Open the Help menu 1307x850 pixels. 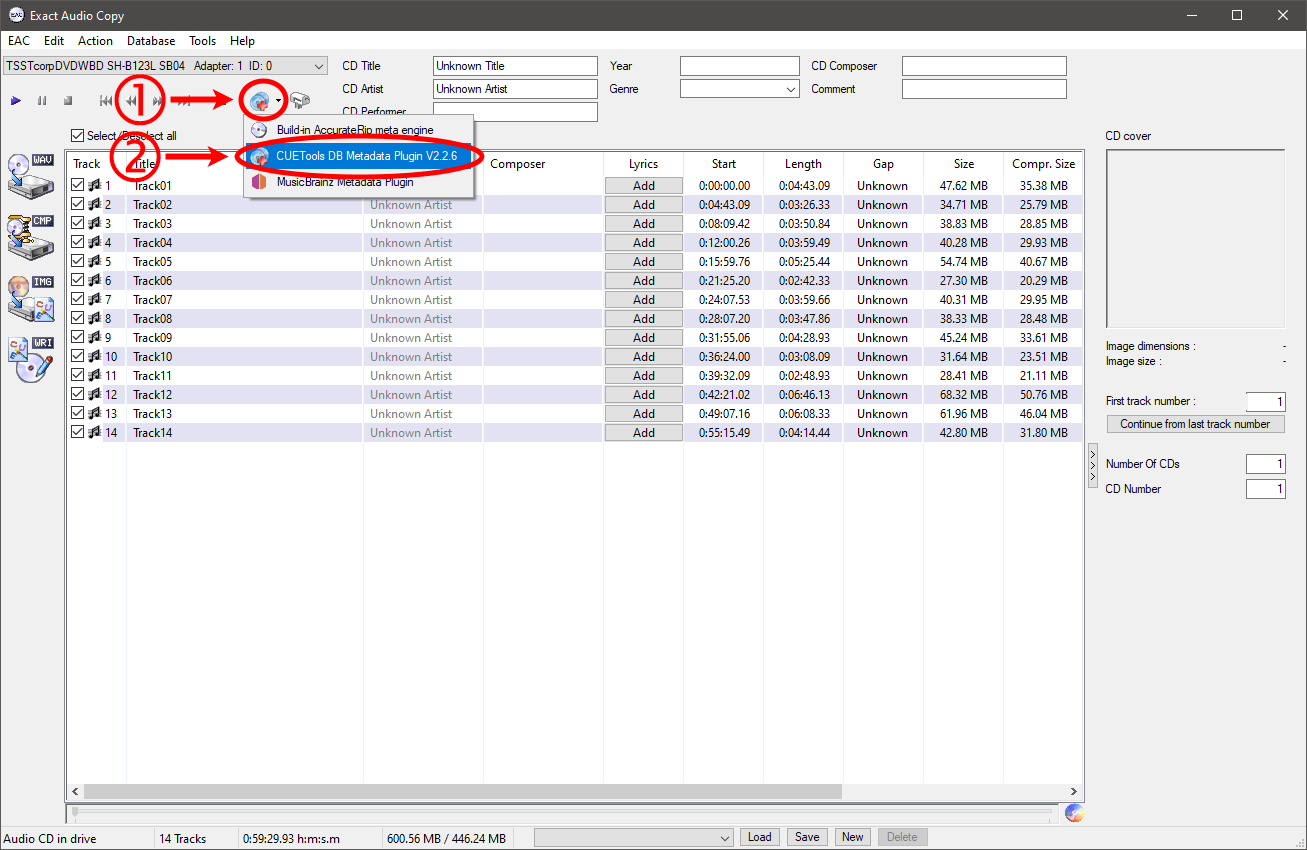click(x=242, y=41)
